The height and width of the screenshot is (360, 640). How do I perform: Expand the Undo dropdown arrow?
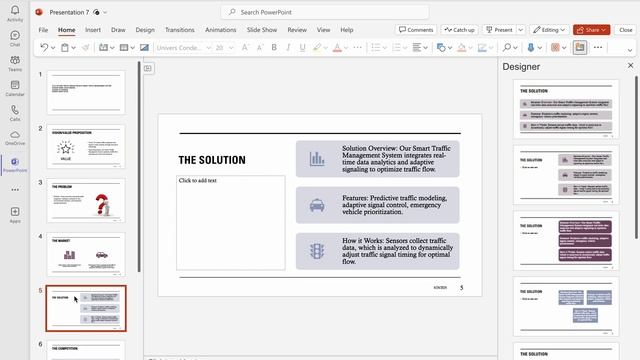click(x=53, y=48)
